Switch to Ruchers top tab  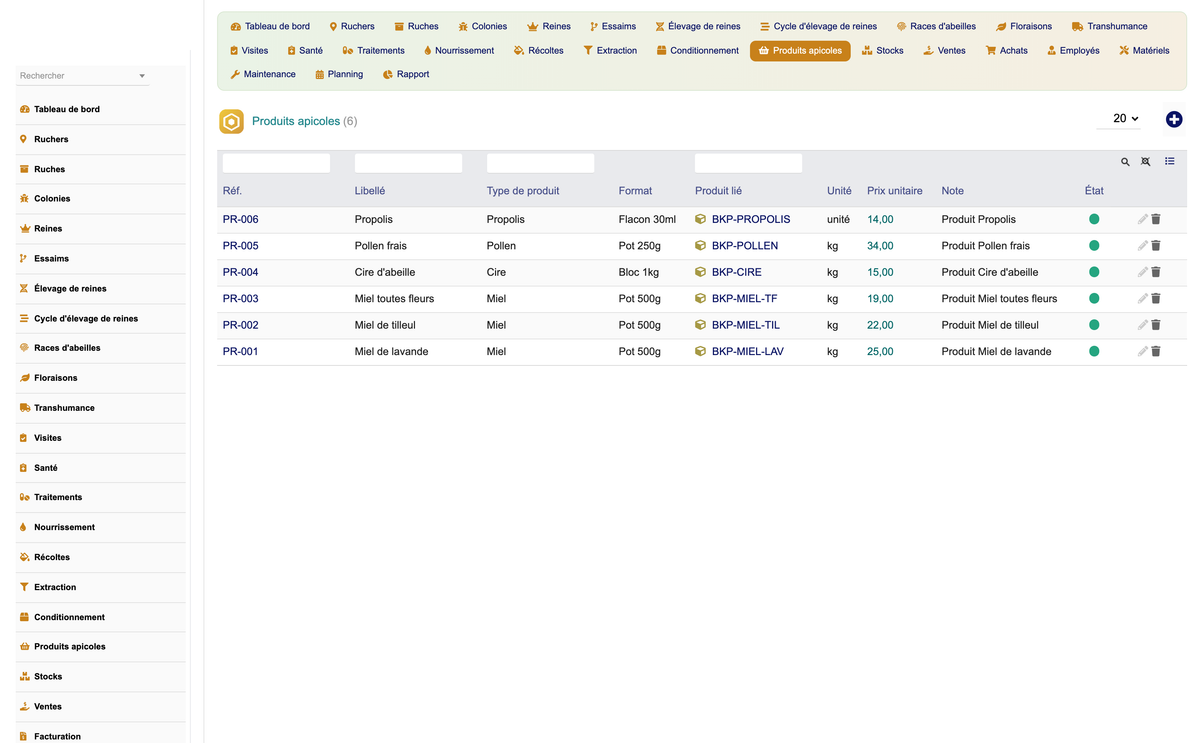(352, 26)
